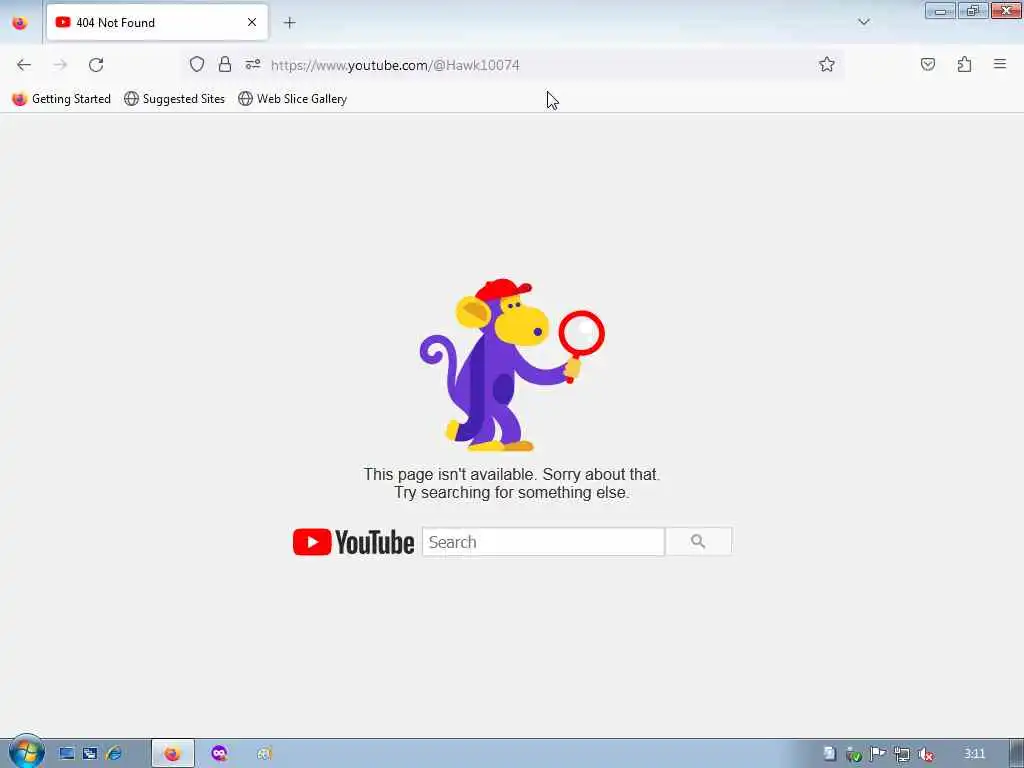Open the Getting Started bookmark
The width and height of the screenshot is (1024, 768).
[x=61, y=99]
